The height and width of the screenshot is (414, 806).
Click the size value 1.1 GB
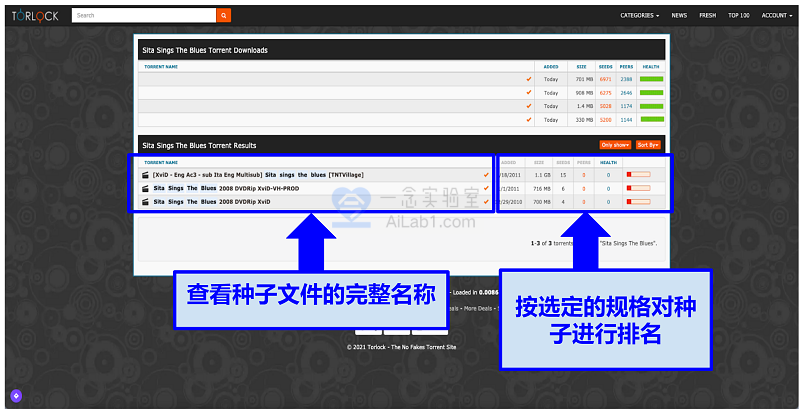point(542,175)
